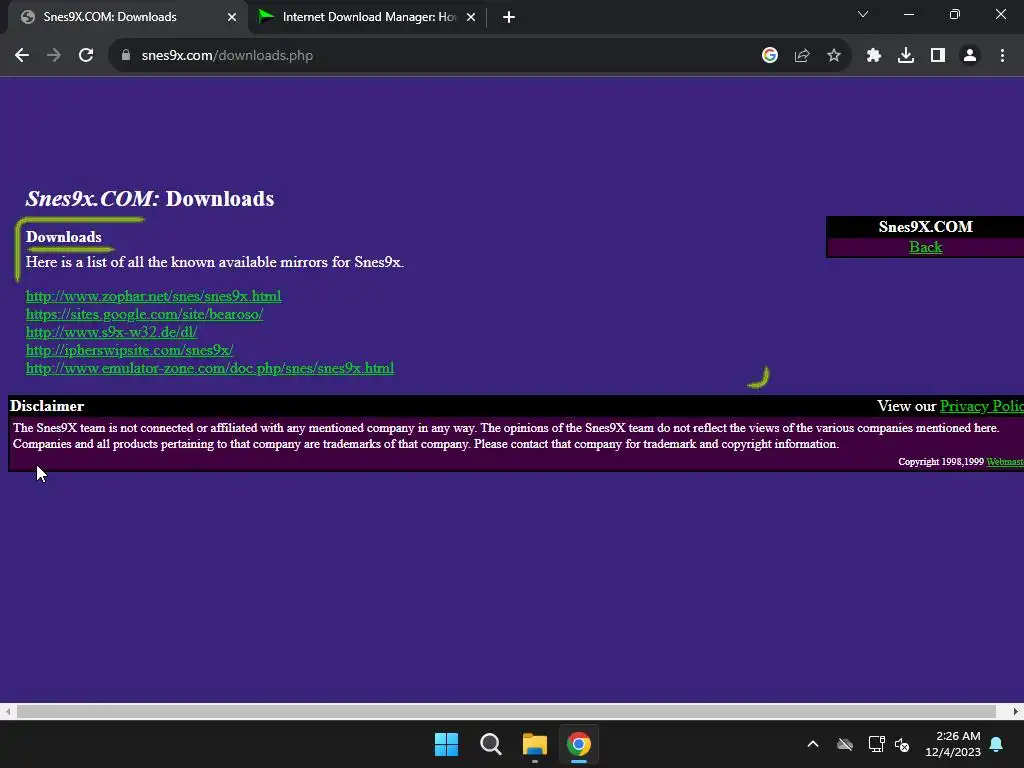
Task: Expand the tab search chevron
Action: click(863, 14)
